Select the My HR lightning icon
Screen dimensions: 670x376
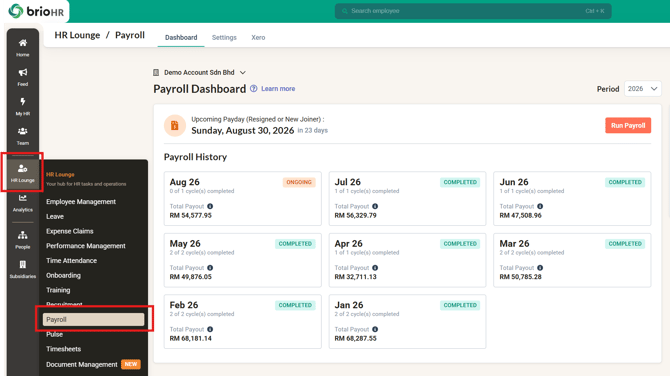(x=23, y=102)
